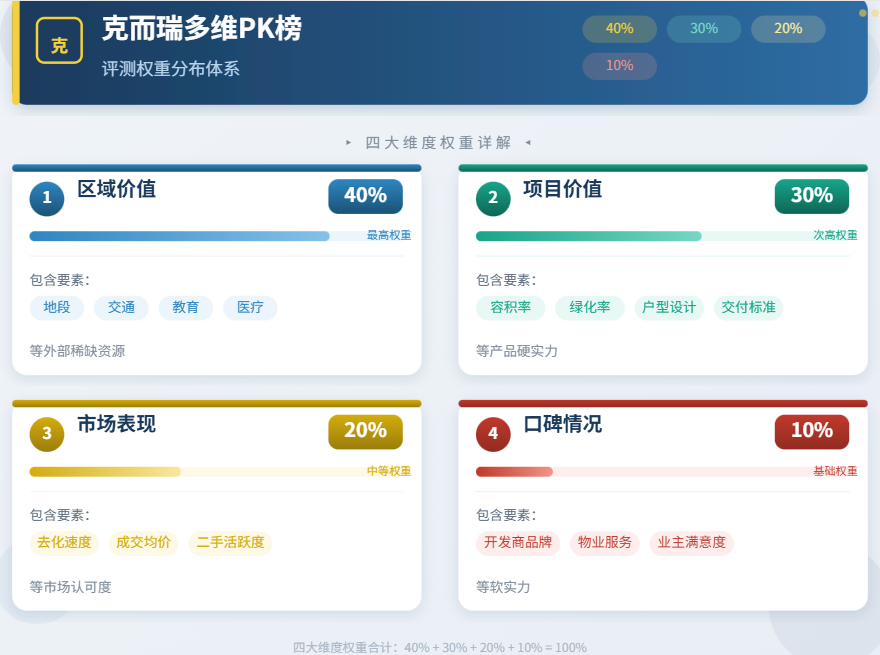
Task: Select the 40% pill in the header
Action: pyautogui.click(x=619, y=29)
